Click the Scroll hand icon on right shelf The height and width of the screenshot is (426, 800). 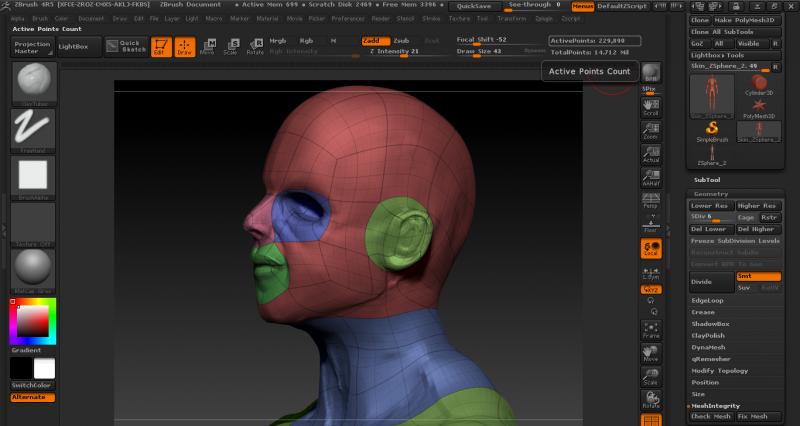click(x=651, y=107)
